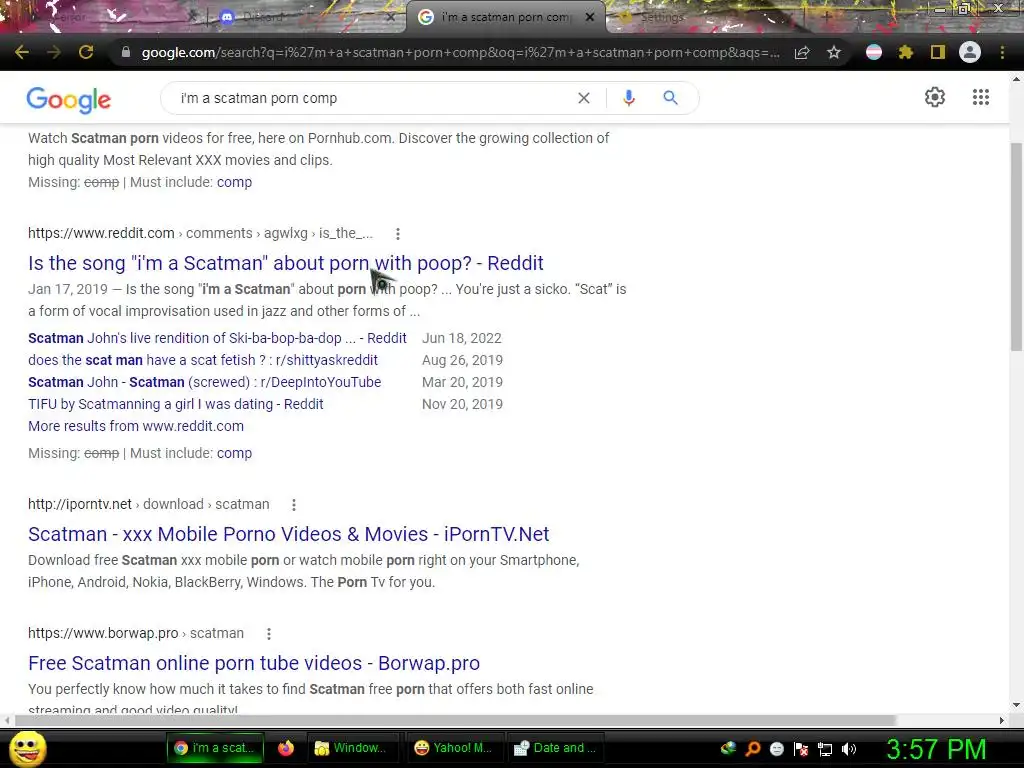Open more options for the iporntv.net result
This screenshot has width=1024, height=768.
pyautogui.click(x=294, y=505)
